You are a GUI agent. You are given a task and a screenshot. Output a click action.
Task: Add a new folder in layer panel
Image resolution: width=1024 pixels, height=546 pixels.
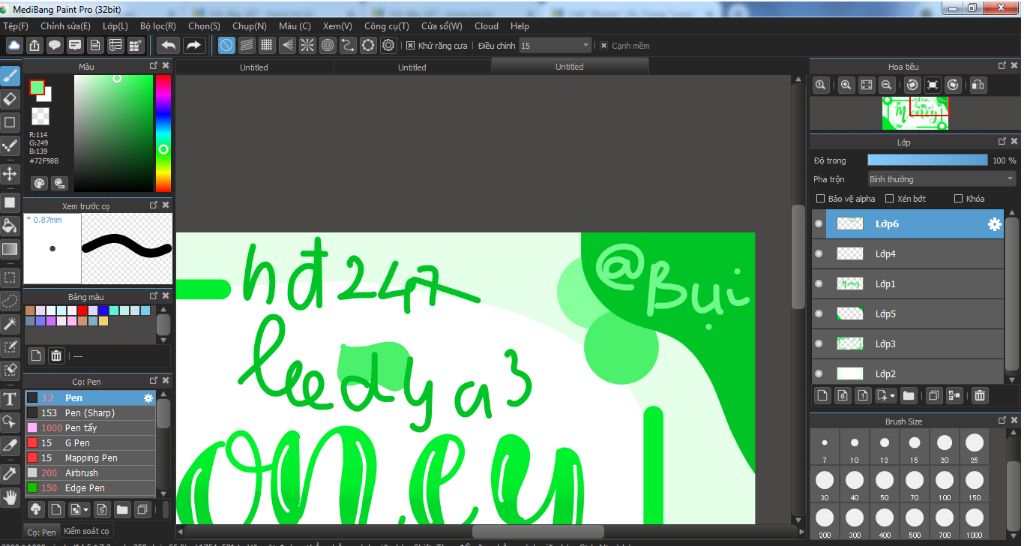tap(908, 395)
